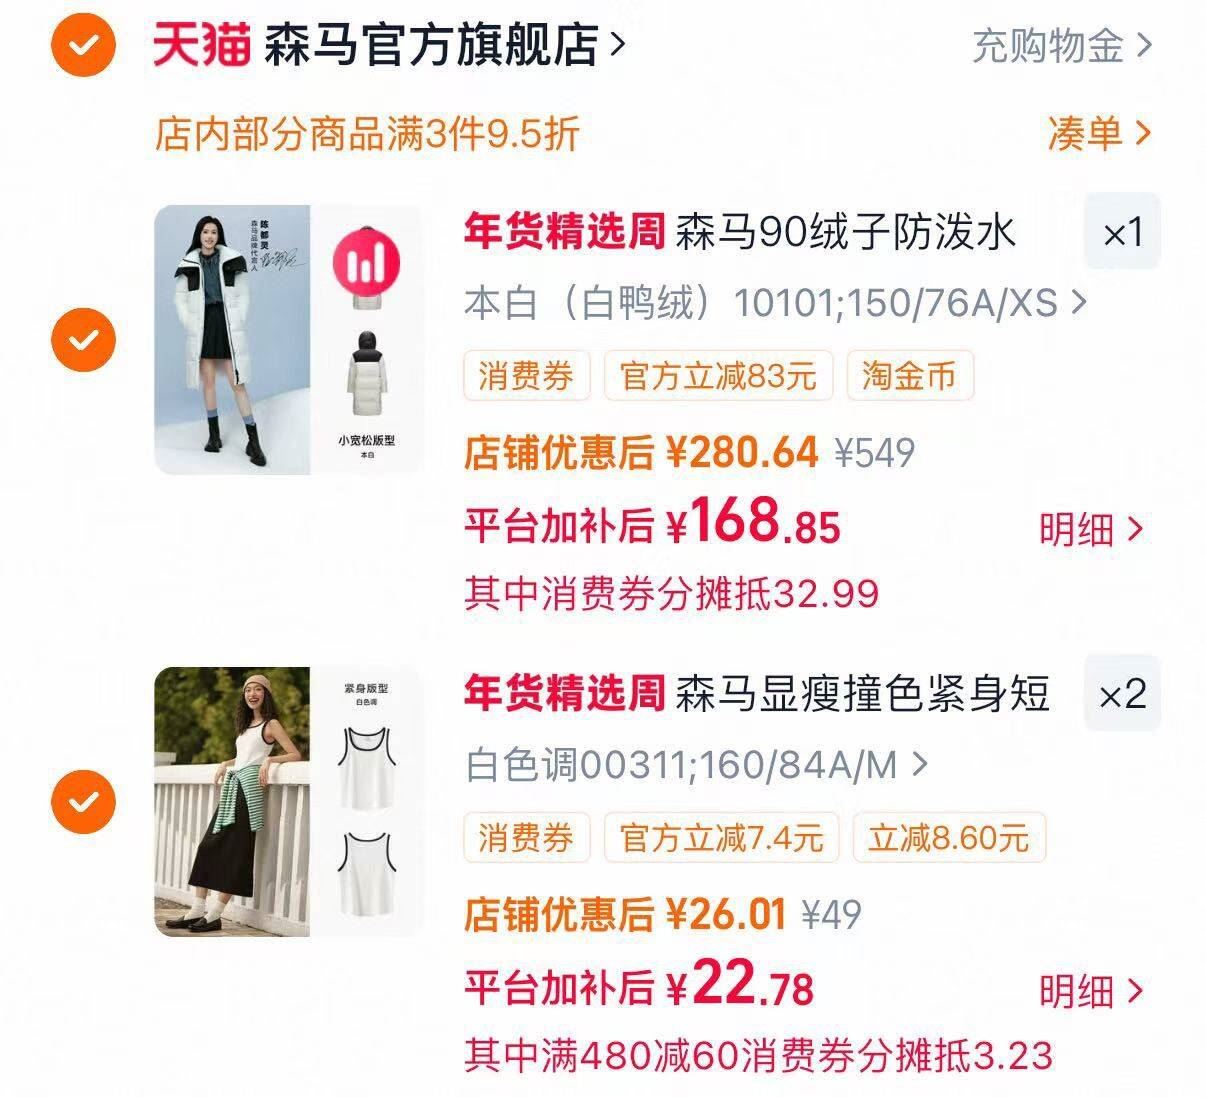Open the down jacket product thumbnail
This screenshot has width=1206, height=1097.
(289, 340)
